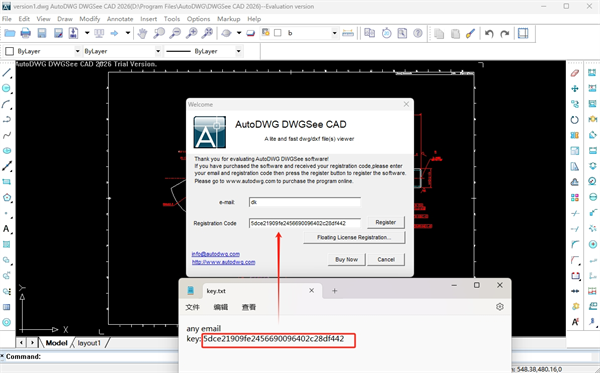Image resolution: width=600 pixels, height=373 pixels.
Task: Click the Match Properties paintbrush icon
Action: 470,33
